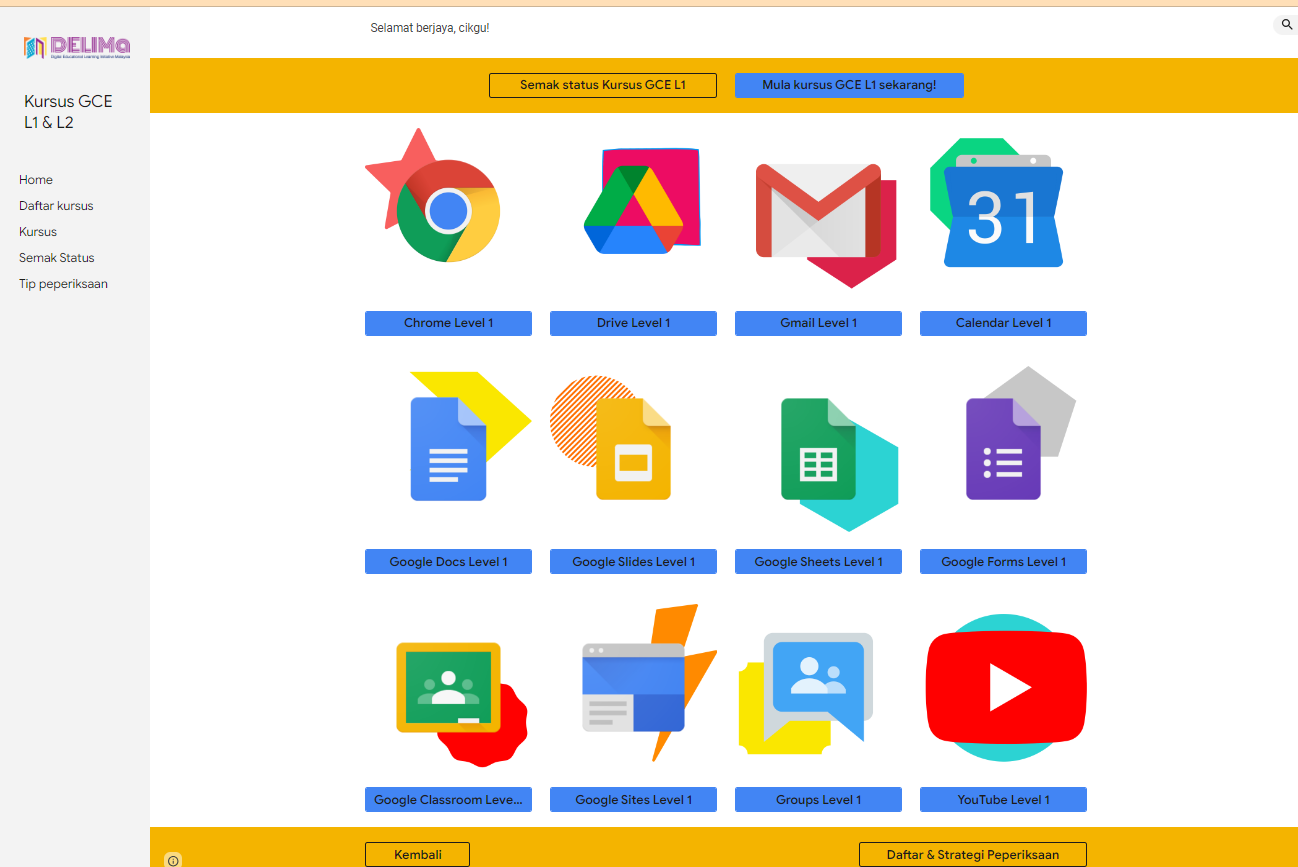Click the info icon at bottom left

(173, 860)
